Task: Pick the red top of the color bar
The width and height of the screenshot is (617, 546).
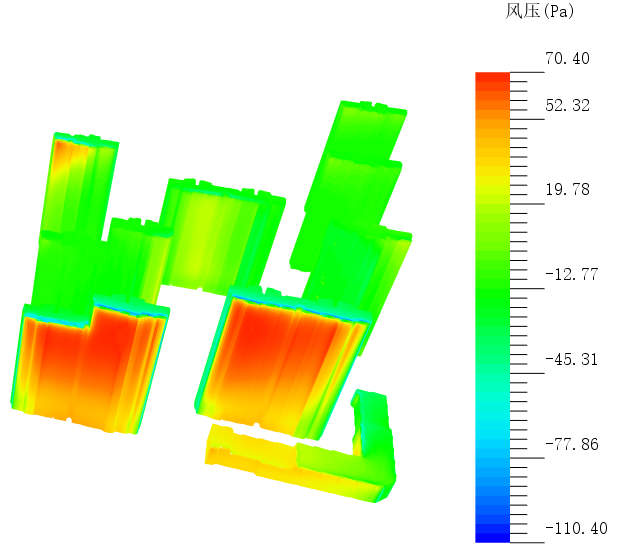Action: [x=492, y=77]
